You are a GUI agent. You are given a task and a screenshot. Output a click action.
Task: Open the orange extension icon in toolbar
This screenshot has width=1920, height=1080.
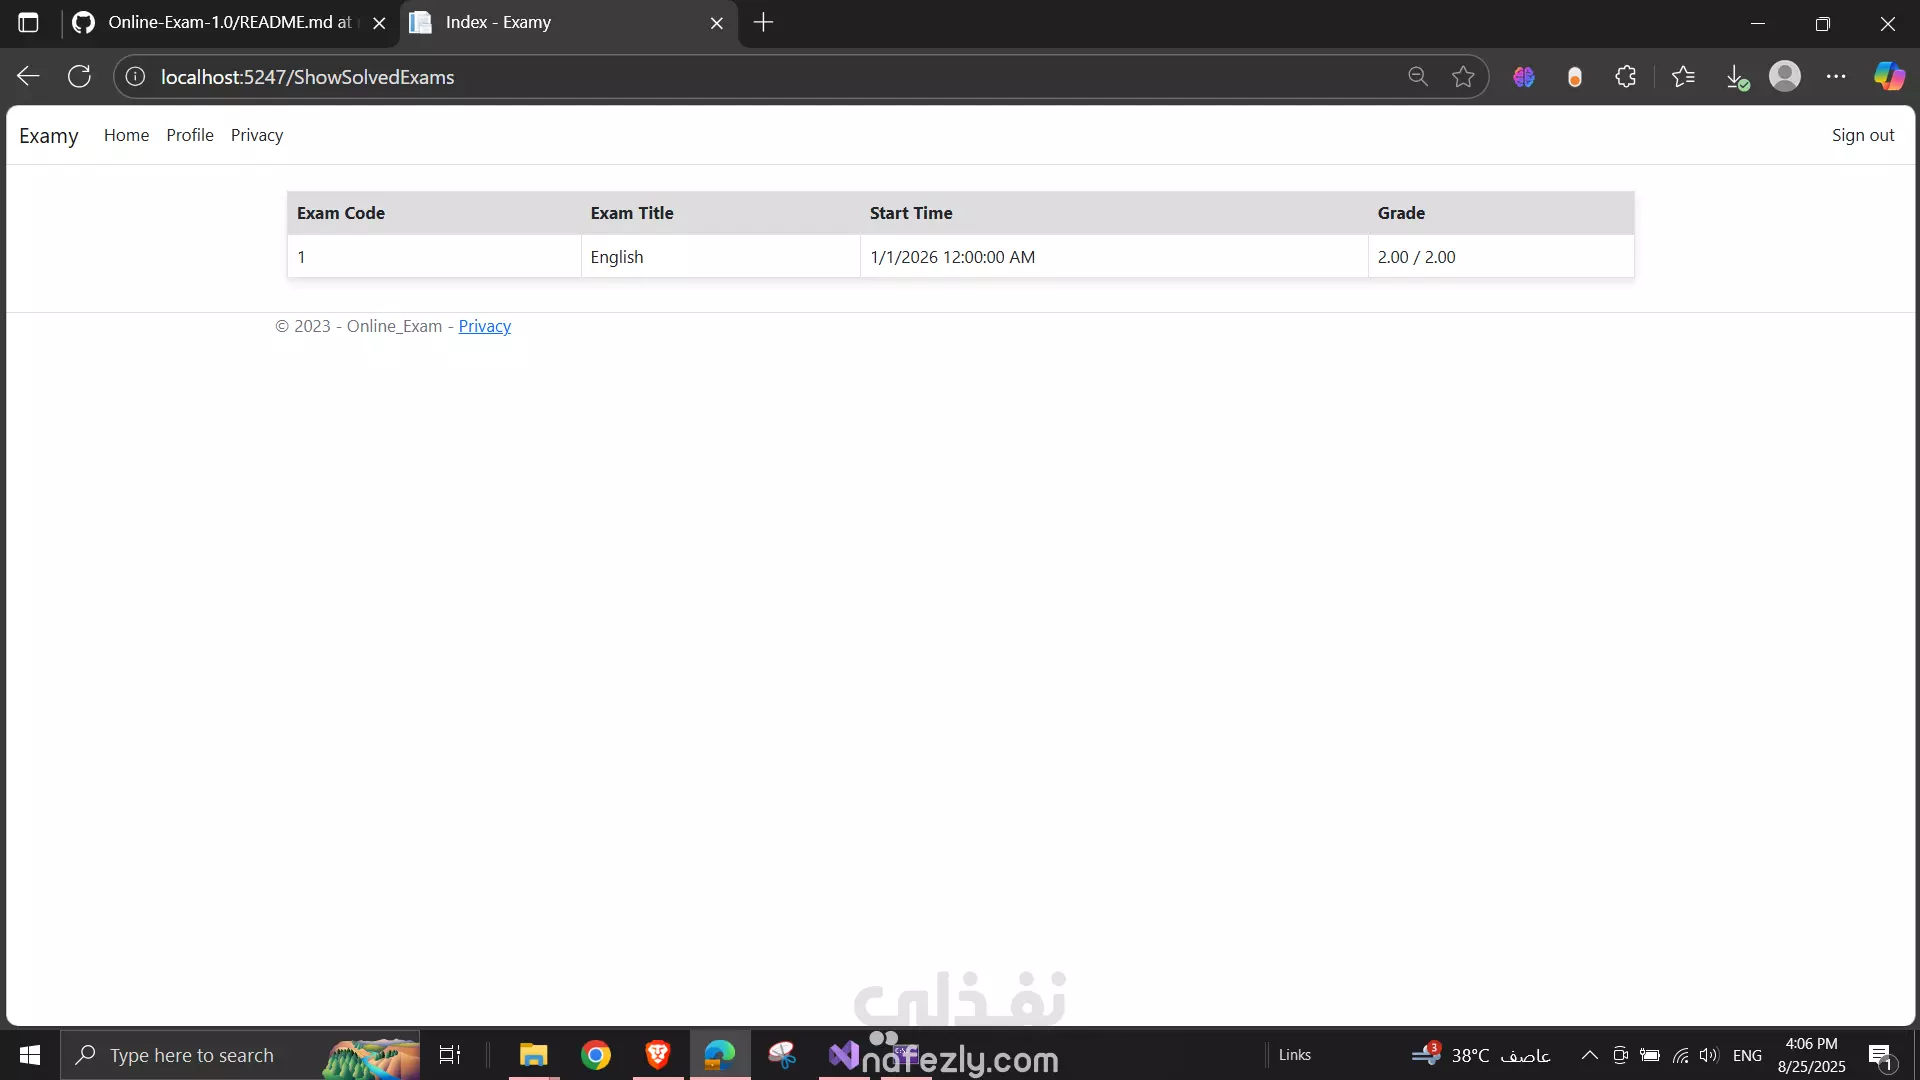pyautogui.click(x=1575, y=77)
